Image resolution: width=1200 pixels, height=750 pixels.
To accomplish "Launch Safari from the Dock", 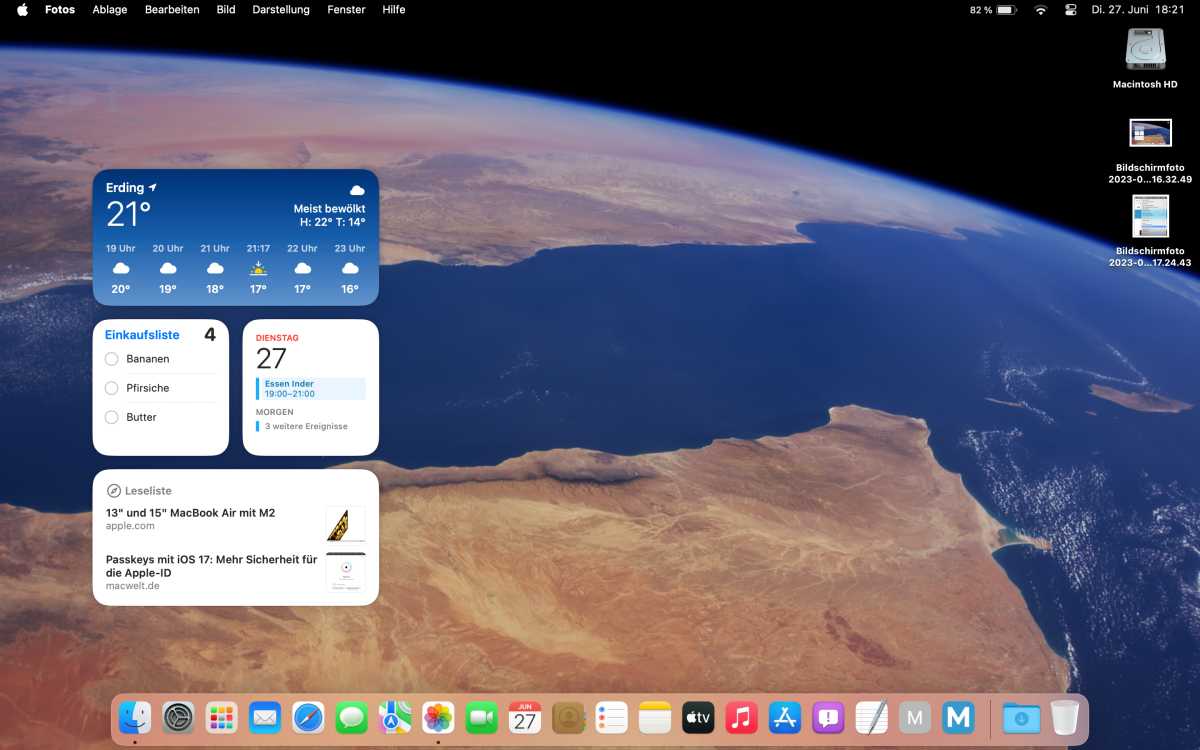I will [x=308, y=717].
